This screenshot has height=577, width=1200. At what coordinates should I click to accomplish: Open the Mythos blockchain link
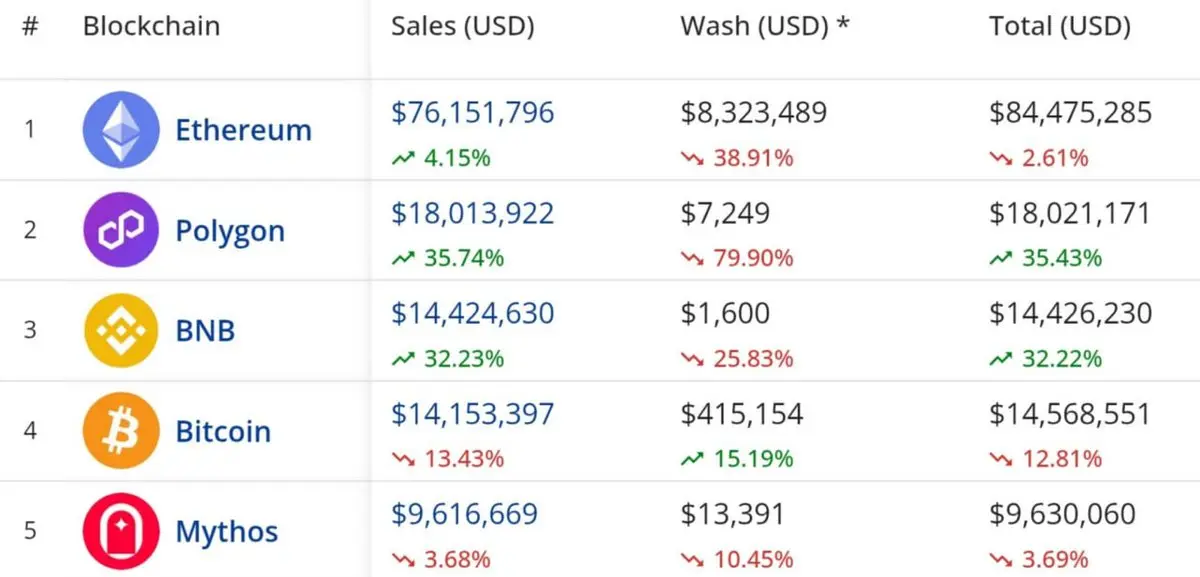[x=227, y=532]
